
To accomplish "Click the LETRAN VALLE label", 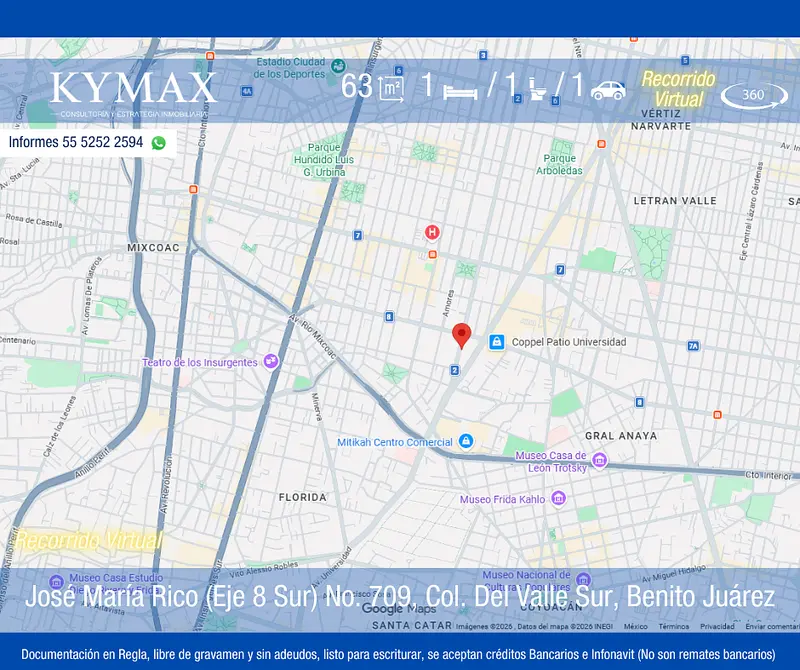I will [675, 201].
